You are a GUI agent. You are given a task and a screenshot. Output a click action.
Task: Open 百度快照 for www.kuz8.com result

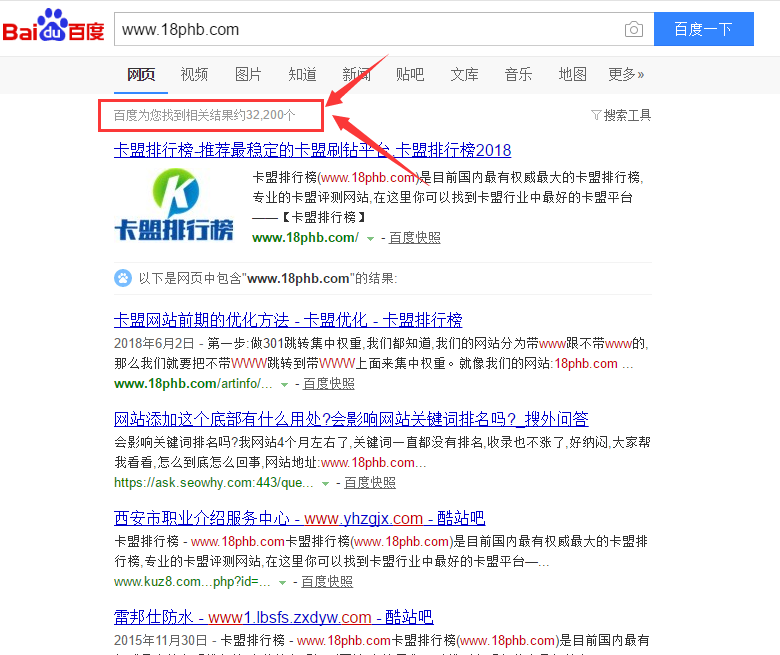click(327, 581)
